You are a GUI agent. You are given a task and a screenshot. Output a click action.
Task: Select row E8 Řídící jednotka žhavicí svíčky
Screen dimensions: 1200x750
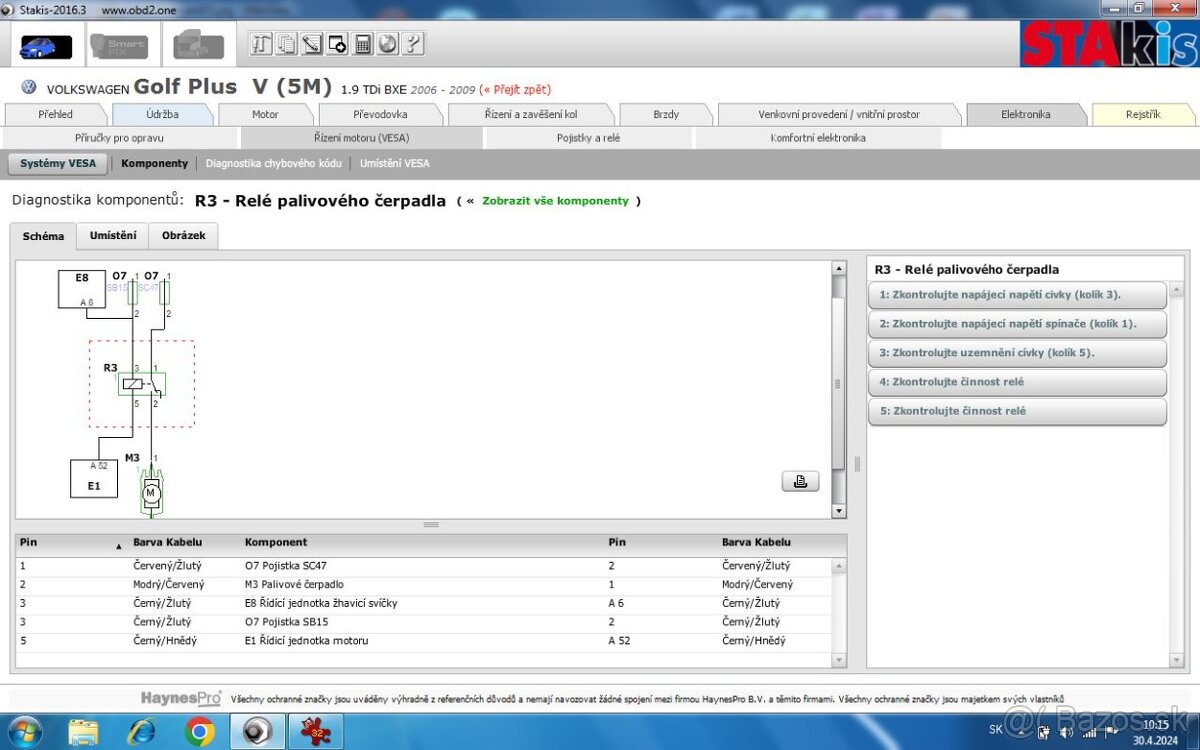423,603
